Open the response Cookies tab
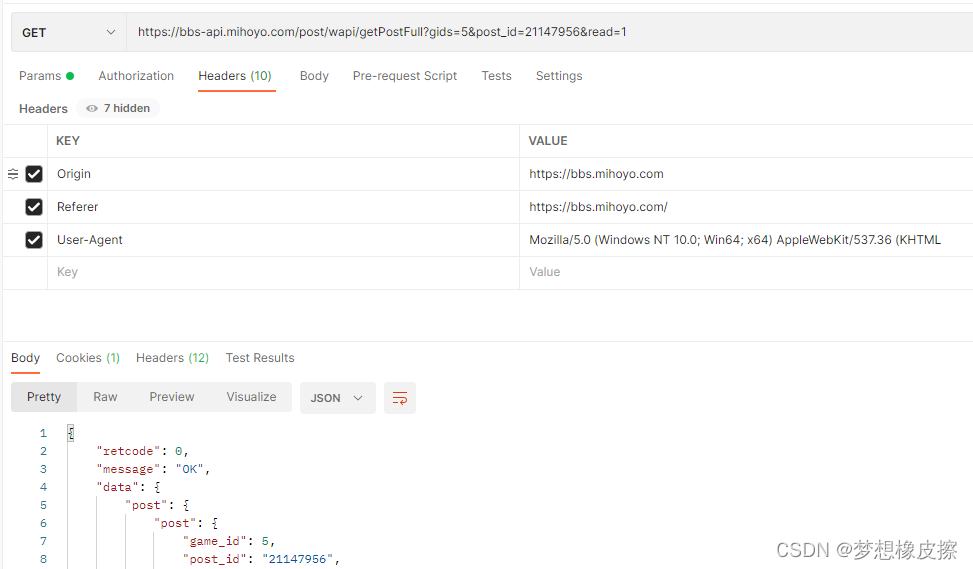 87,358
